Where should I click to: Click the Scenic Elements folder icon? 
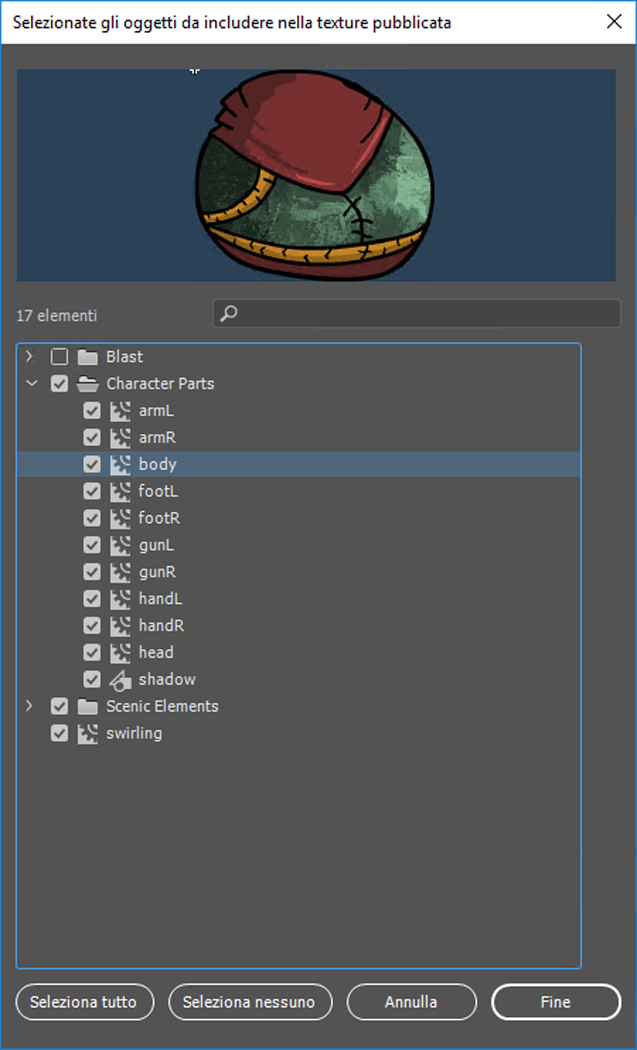[88, 706]
